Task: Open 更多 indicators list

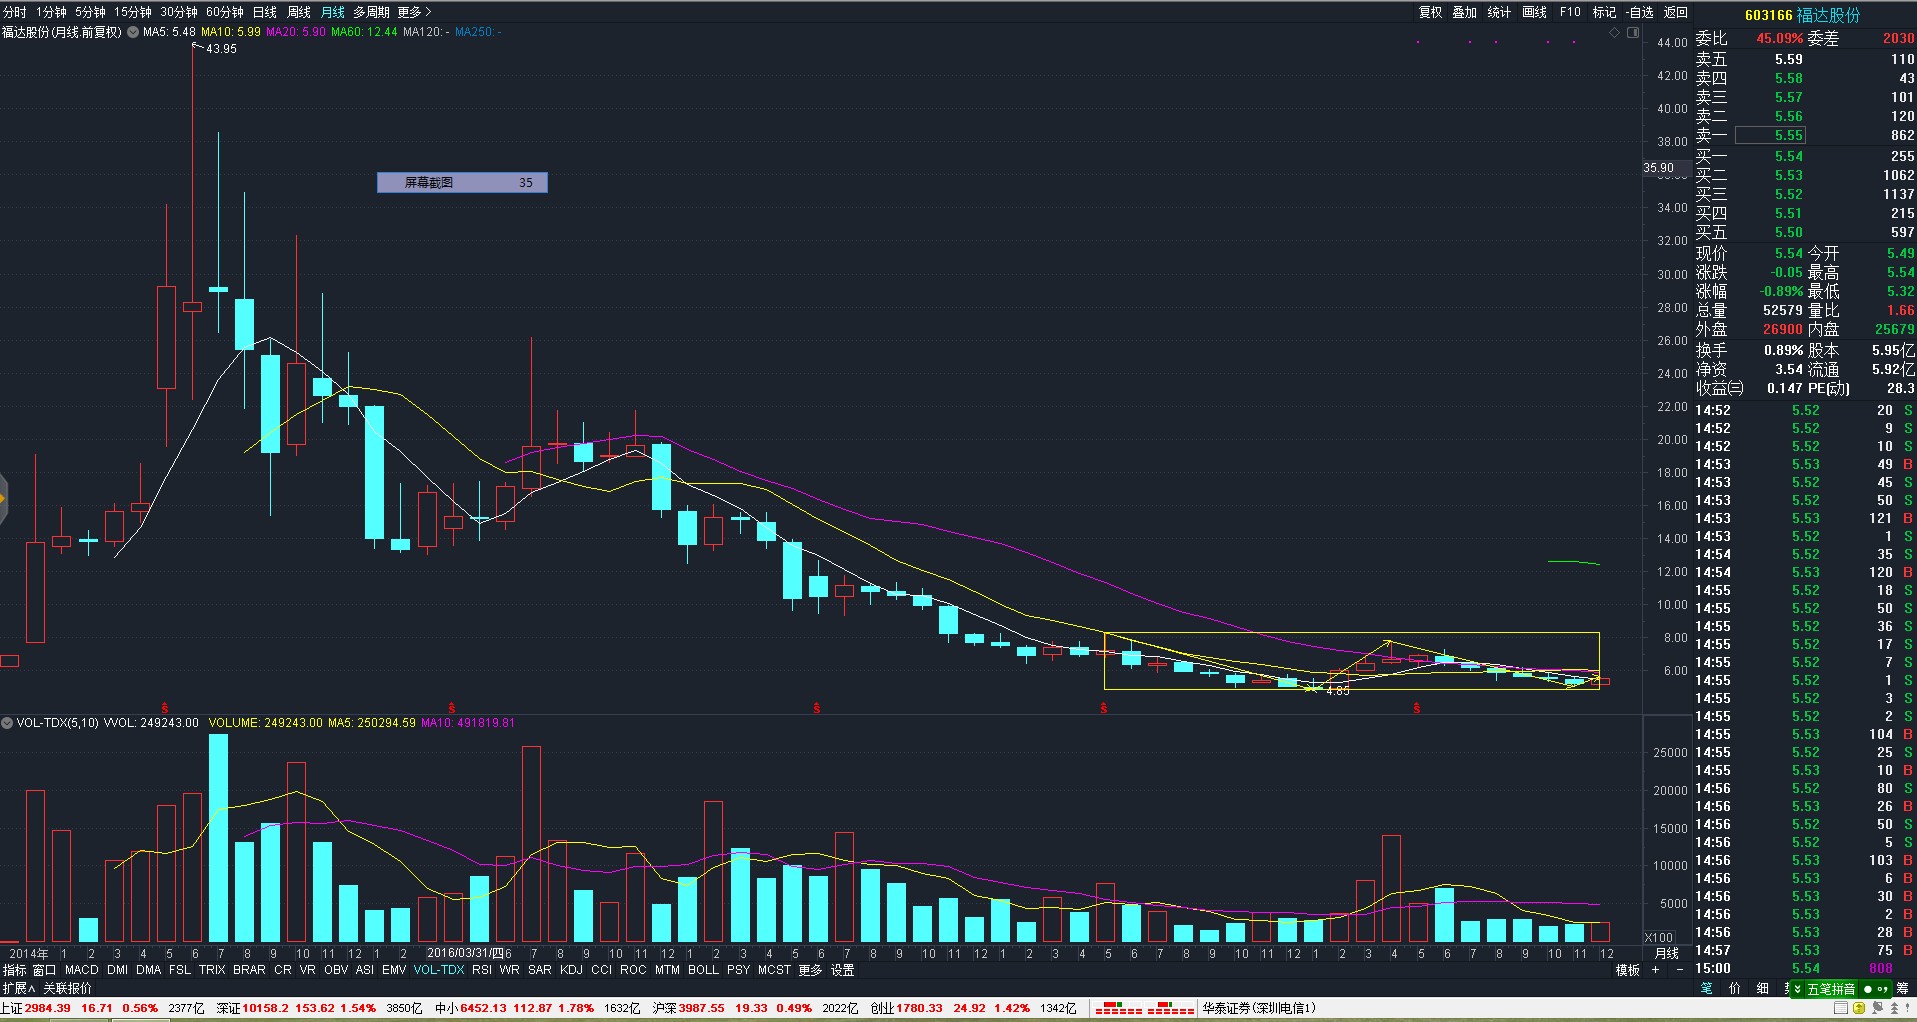Action: pos(810,970)
